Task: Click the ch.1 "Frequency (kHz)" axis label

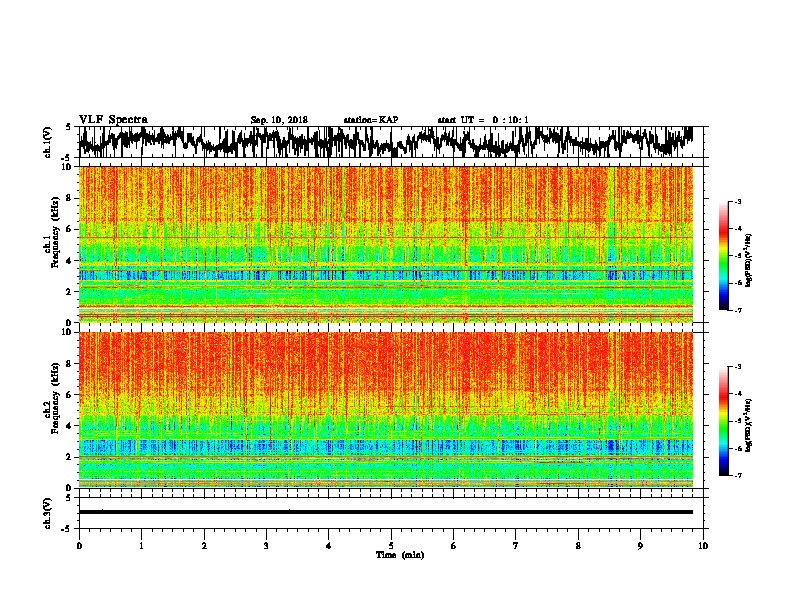Action: click(x=55, y=234)
